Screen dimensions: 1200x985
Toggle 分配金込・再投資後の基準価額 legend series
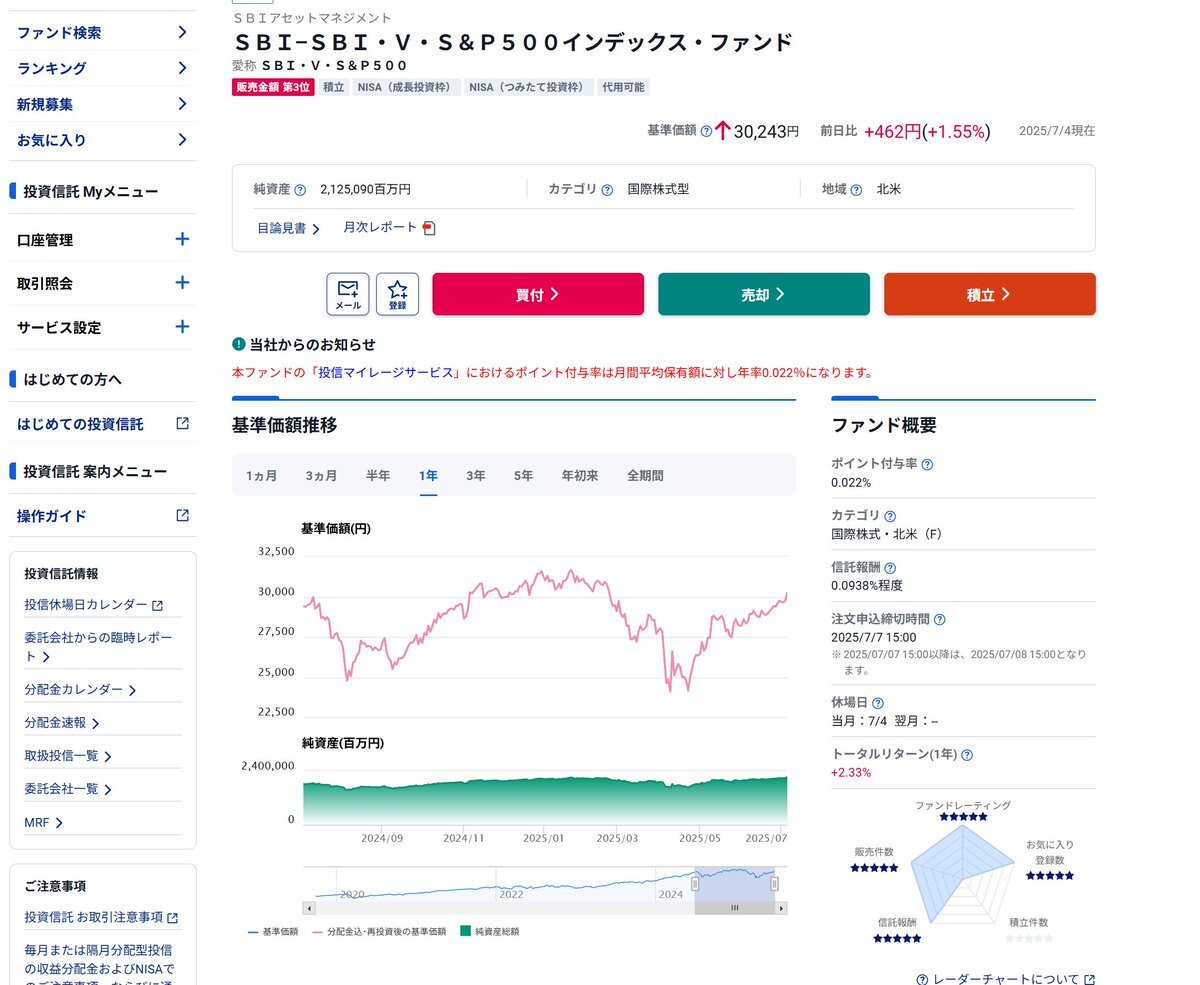(380, 932)
